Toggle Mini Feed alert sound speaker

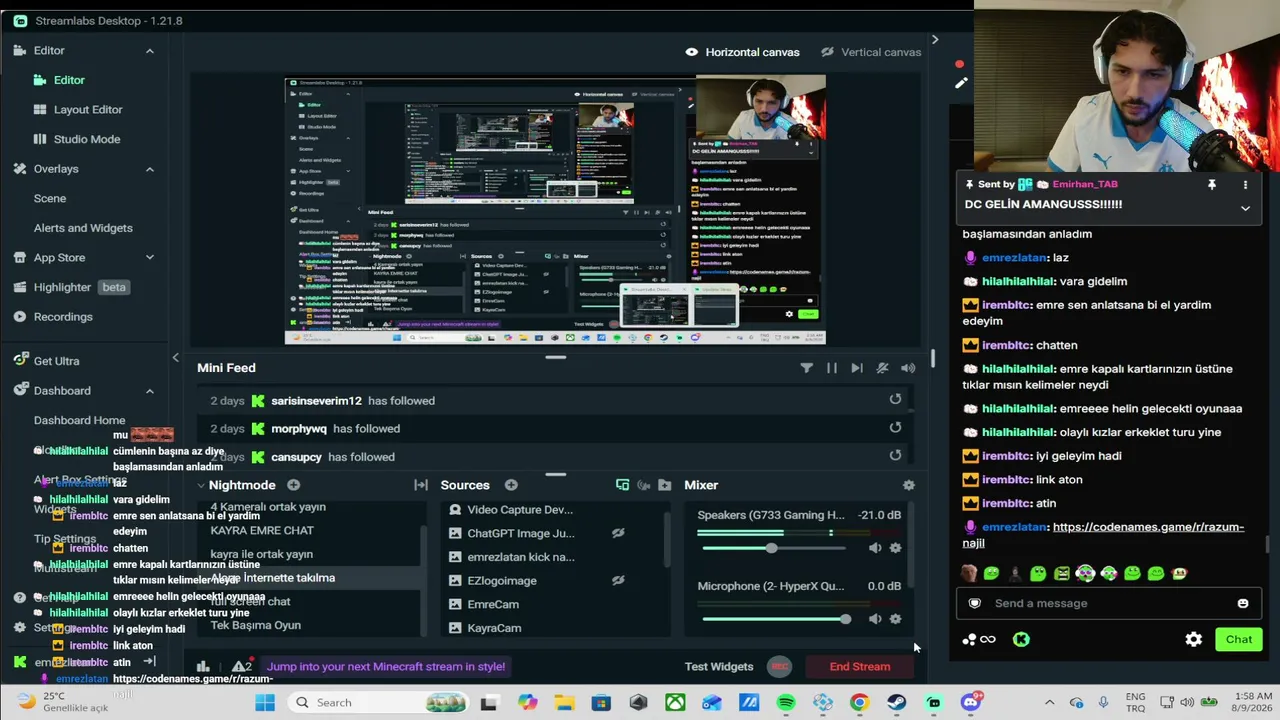(908, 368)
